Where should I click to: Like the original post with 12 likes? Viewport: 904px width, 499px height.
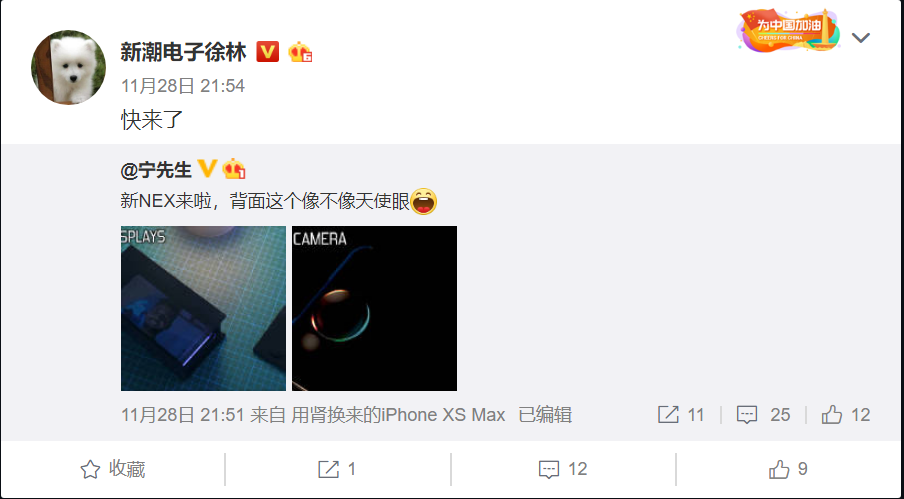tap(846, 415)
